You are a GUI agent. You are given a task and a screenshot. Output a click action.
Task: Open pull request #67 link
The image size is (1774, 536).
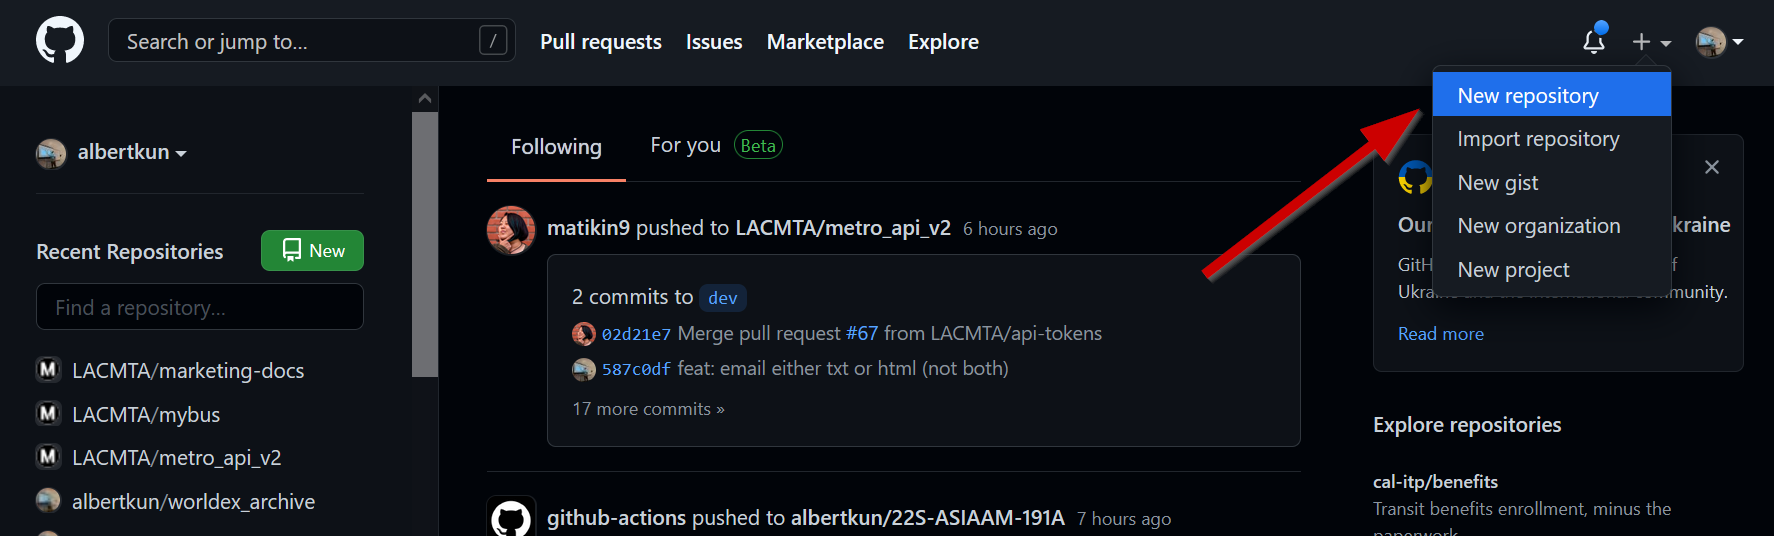coord(862,333)
